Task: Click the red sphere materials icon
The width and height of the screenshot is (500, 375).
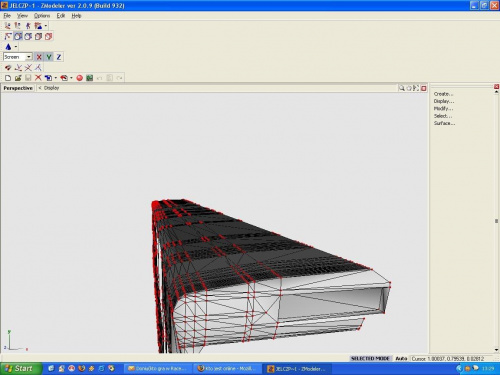Action: tap(79, 78)
